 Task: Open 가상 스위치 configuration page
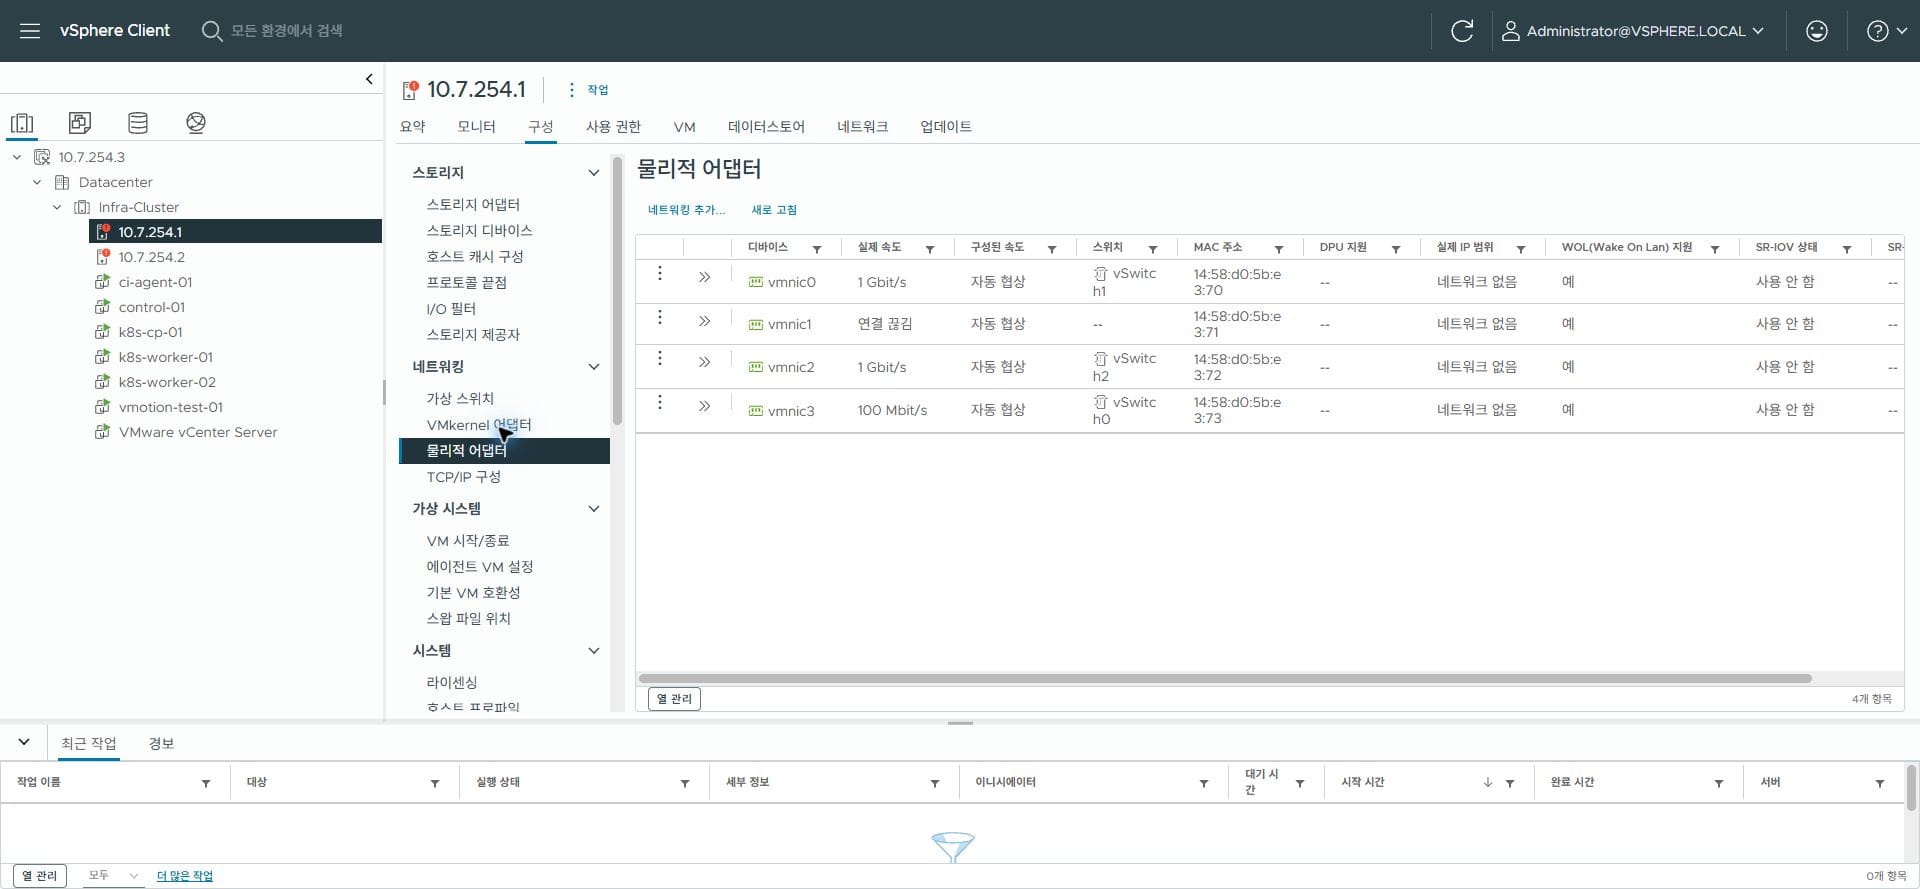pyautogui.click(x=460, y=398)
